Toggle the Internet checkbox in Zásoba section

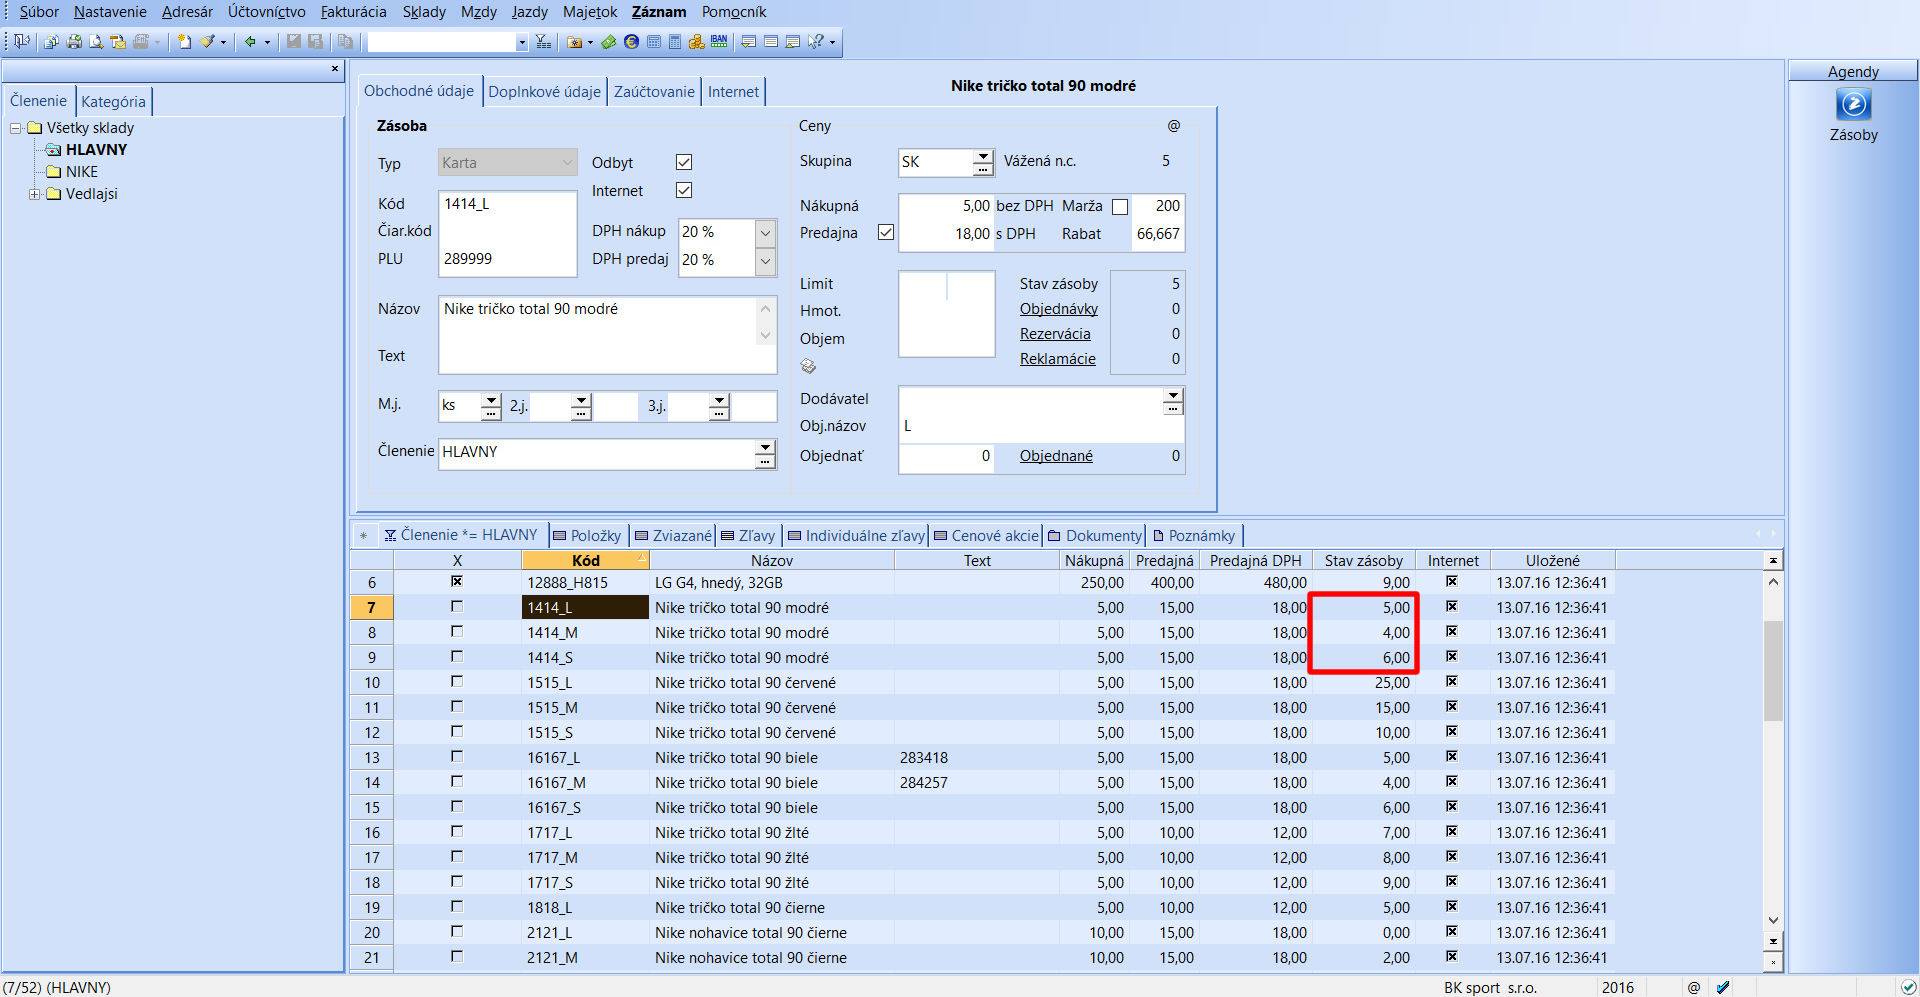point(684,190)
